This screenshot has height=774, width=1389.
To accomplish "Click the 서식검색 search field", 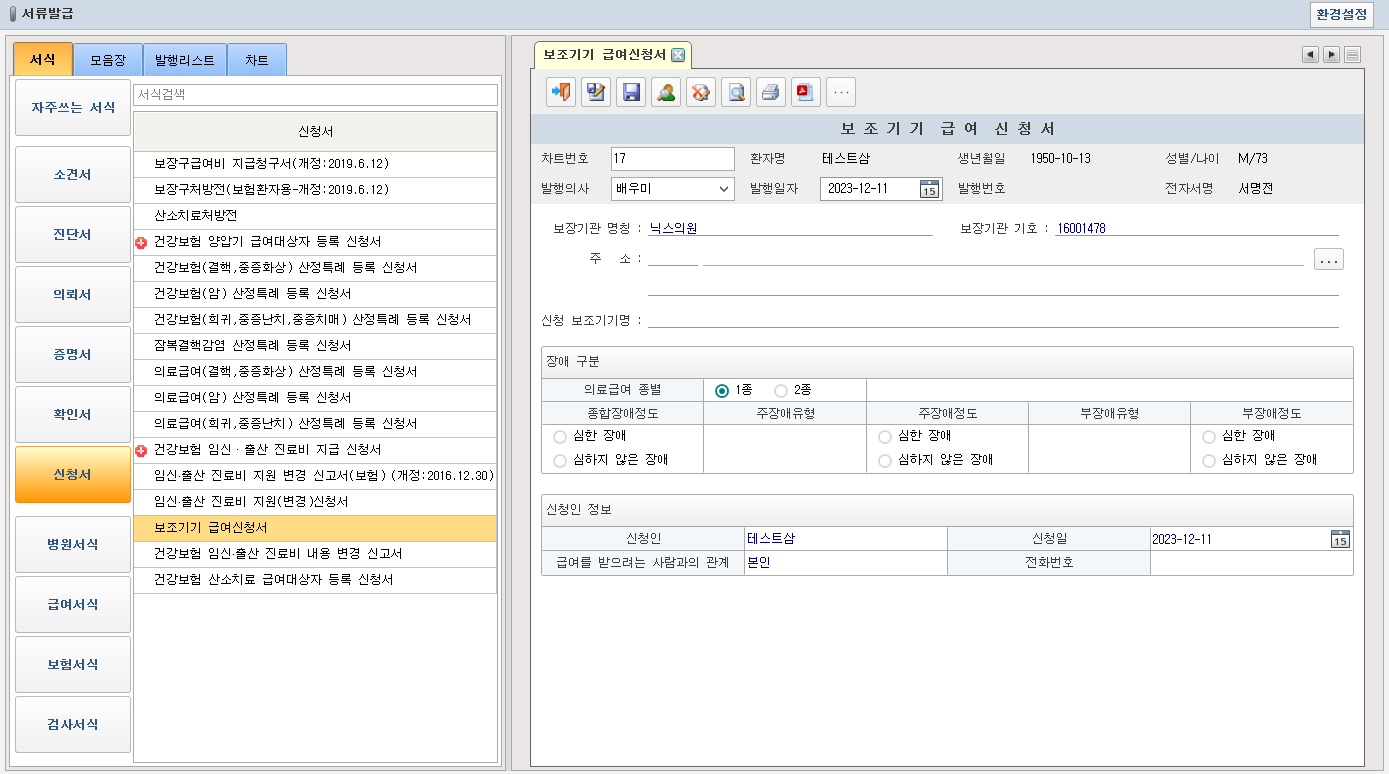I will pos(315,95).
